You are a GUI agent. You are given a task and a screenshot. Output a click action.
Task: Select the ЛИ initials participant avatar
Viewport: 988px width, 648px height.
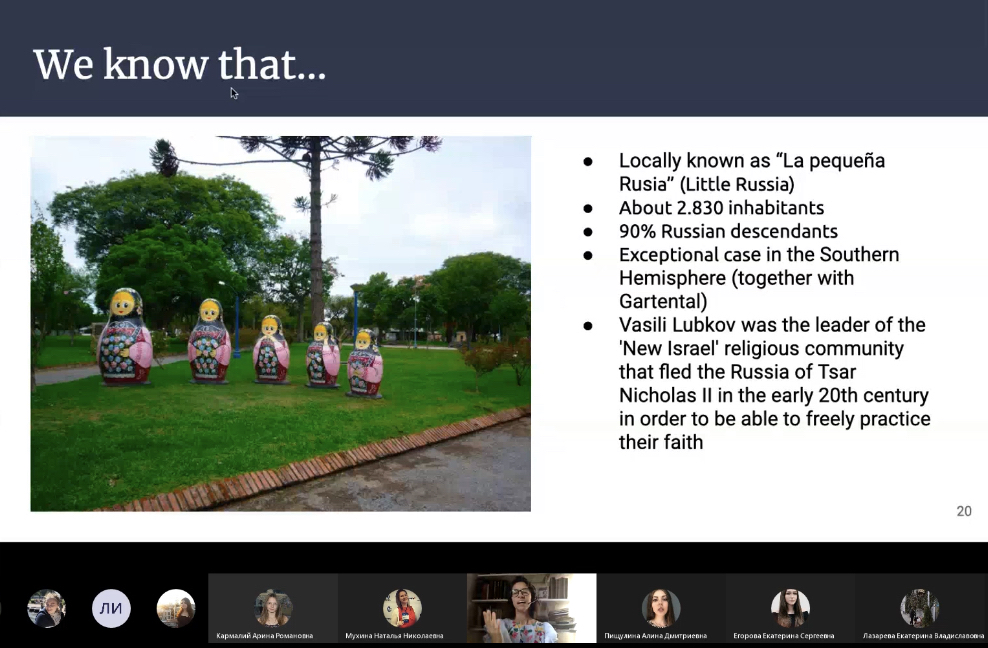(x=111, y=608)
